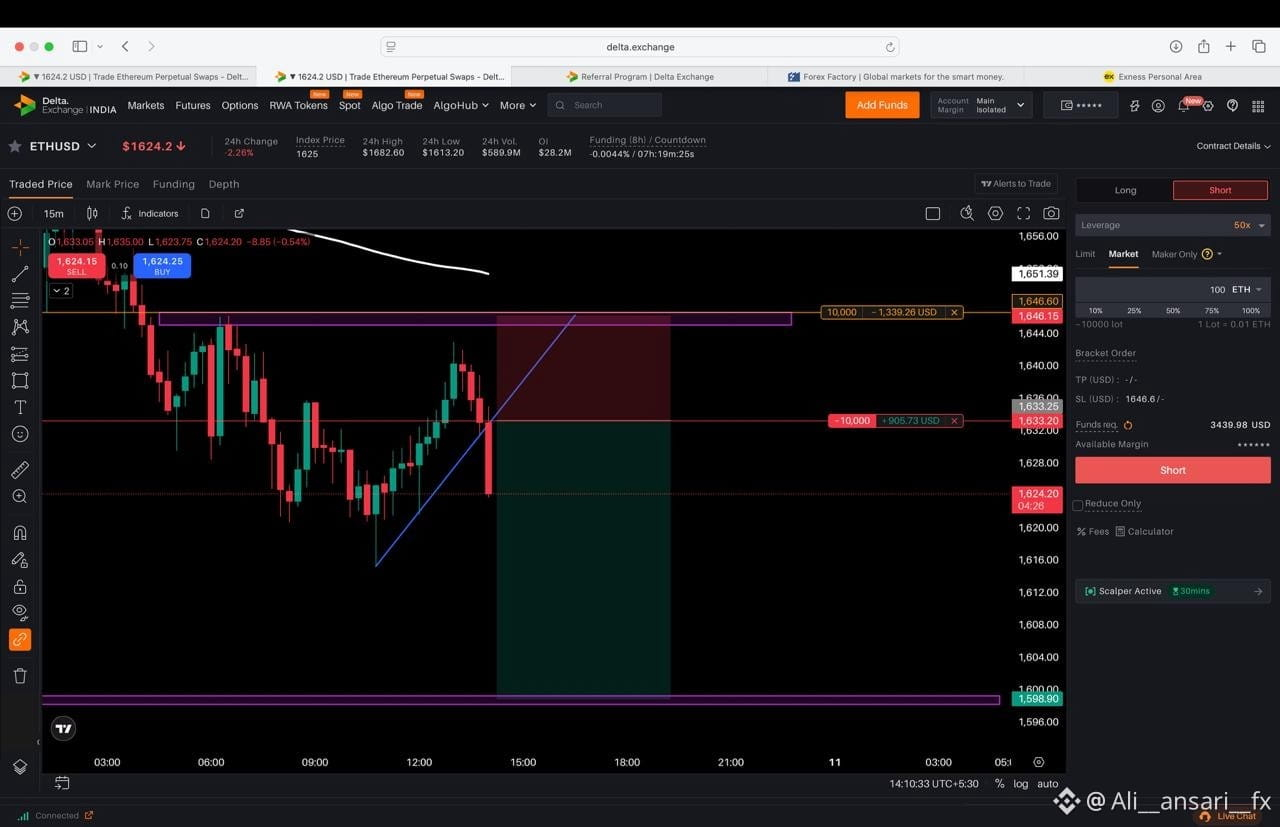The height and width of the screenshot is (827, 1280).
Task: Open the Indicators menu
Action: click(x=150, y=213)
